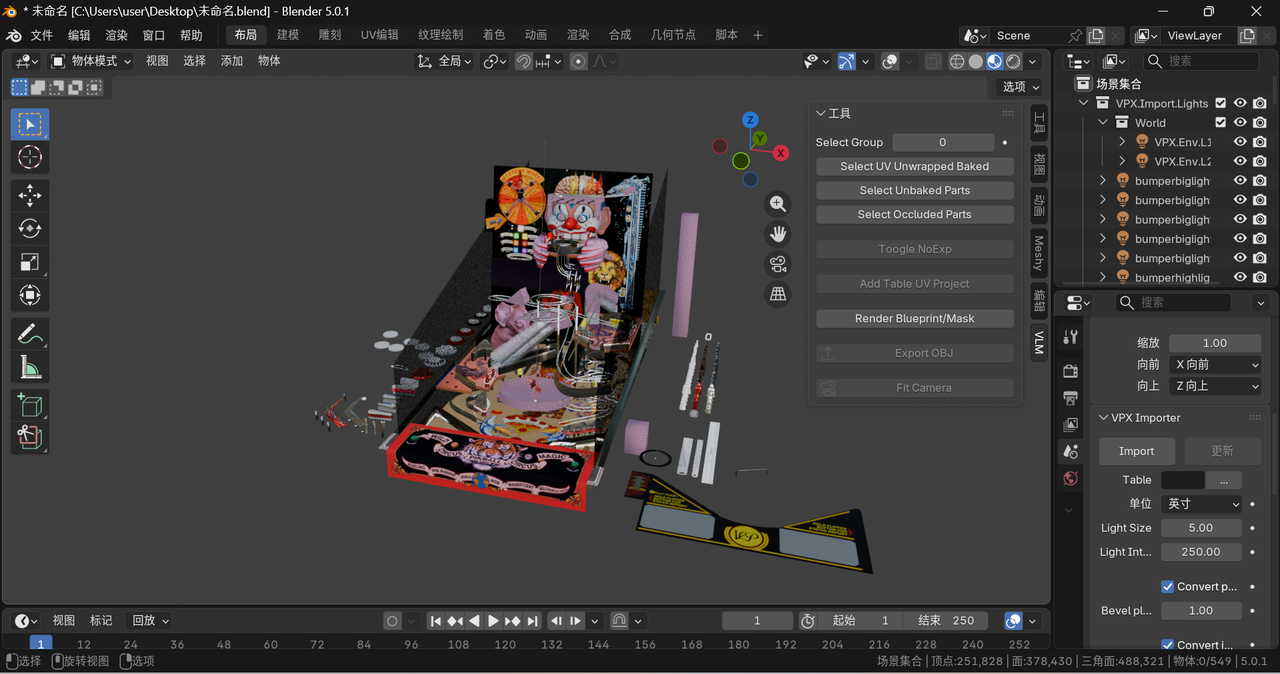Switch to wireframe viewport shading
The width and height of the screenshot is (1280, 674).
click(x=957, y=61)
